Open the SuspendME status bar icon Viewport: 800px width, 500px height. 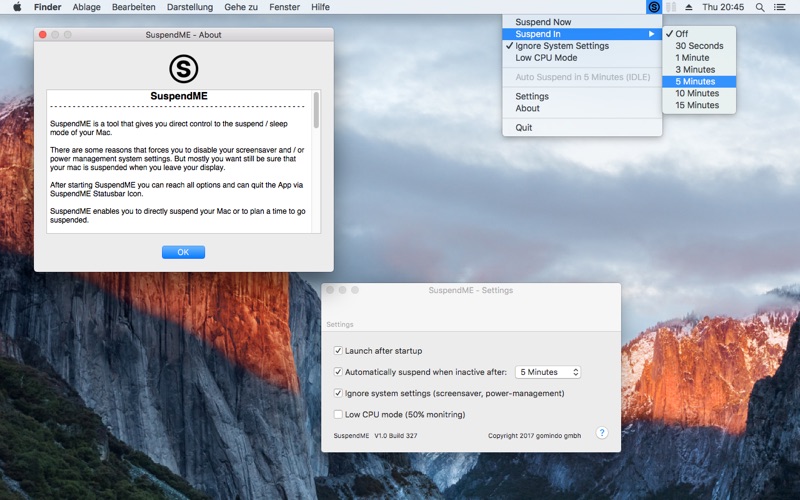(654, 7)
